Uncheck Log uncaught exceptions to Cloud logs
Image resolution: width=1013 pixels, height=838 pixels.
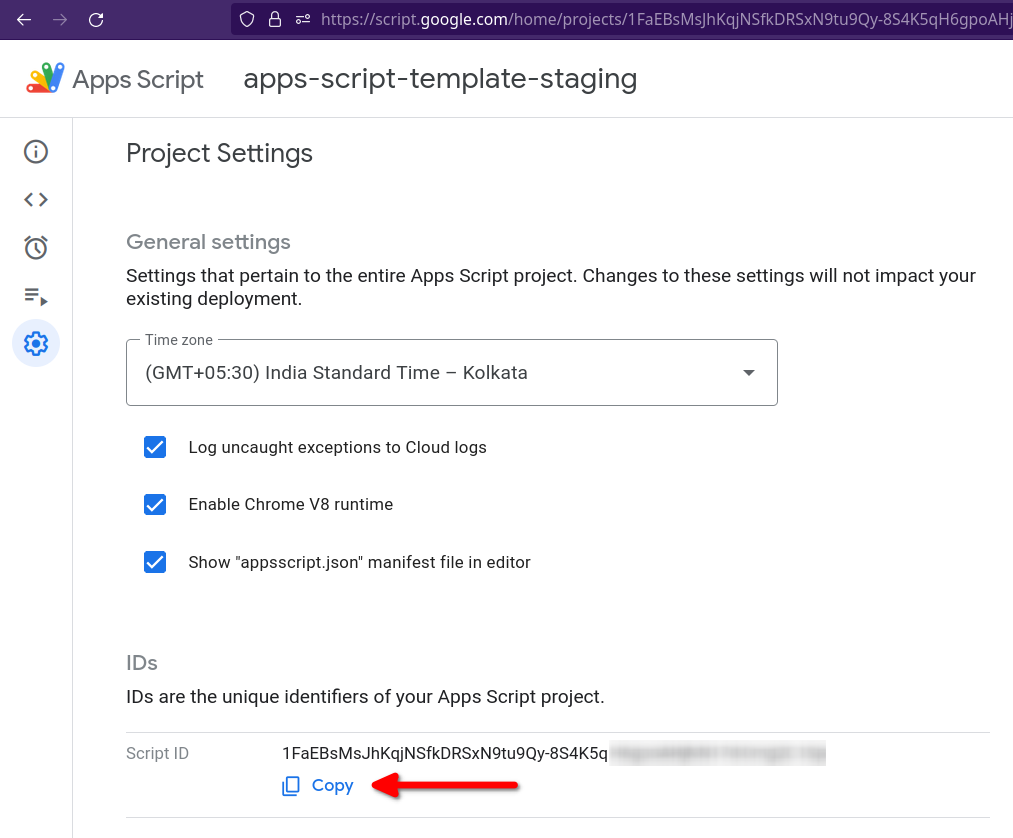tap(155, 447)
